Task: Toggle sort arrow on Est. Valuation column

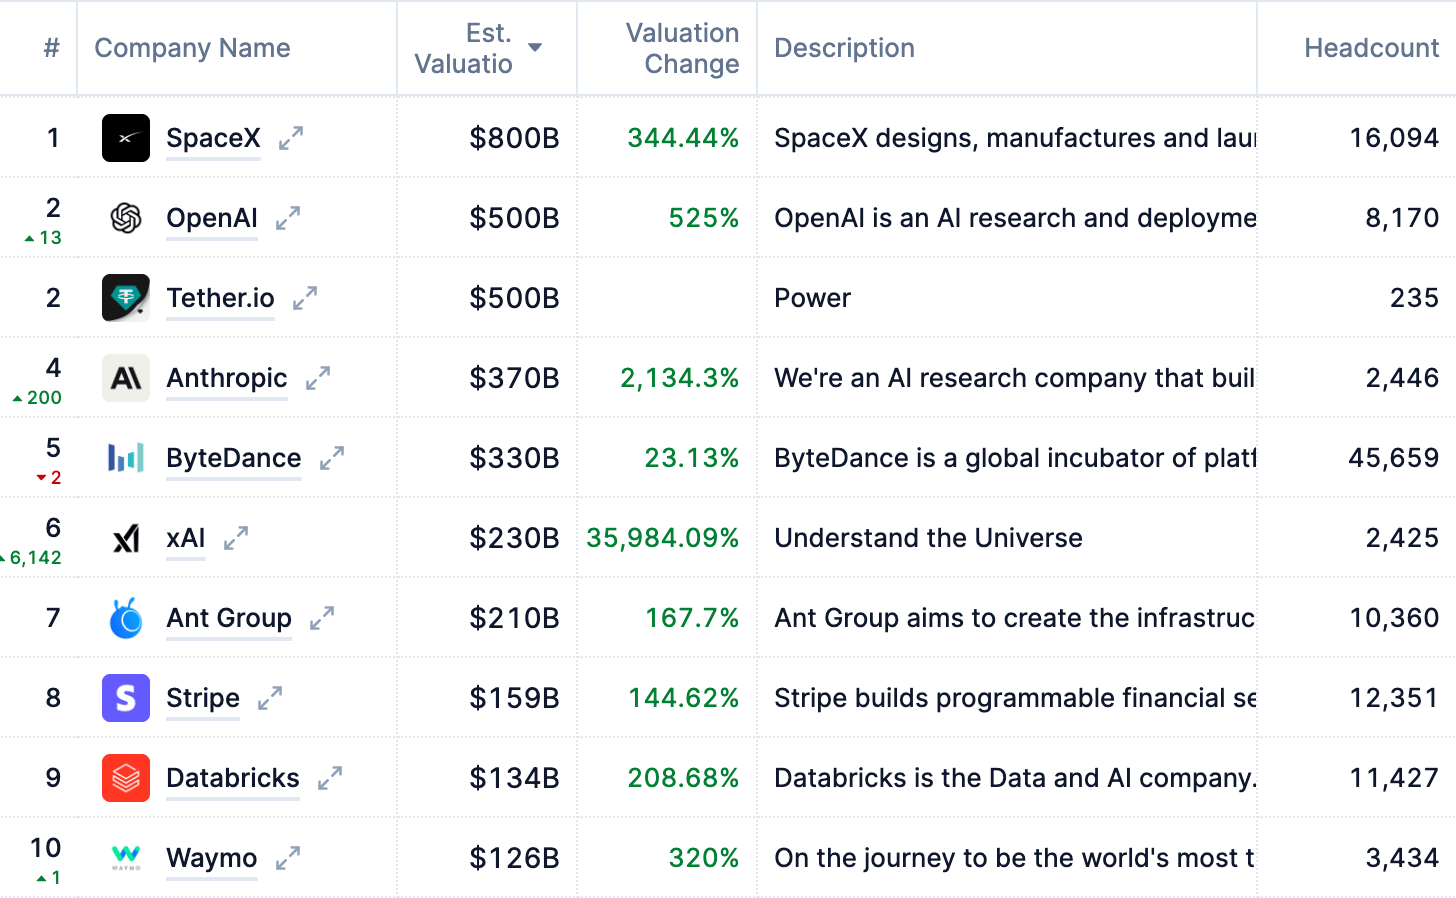Action: 535,48
